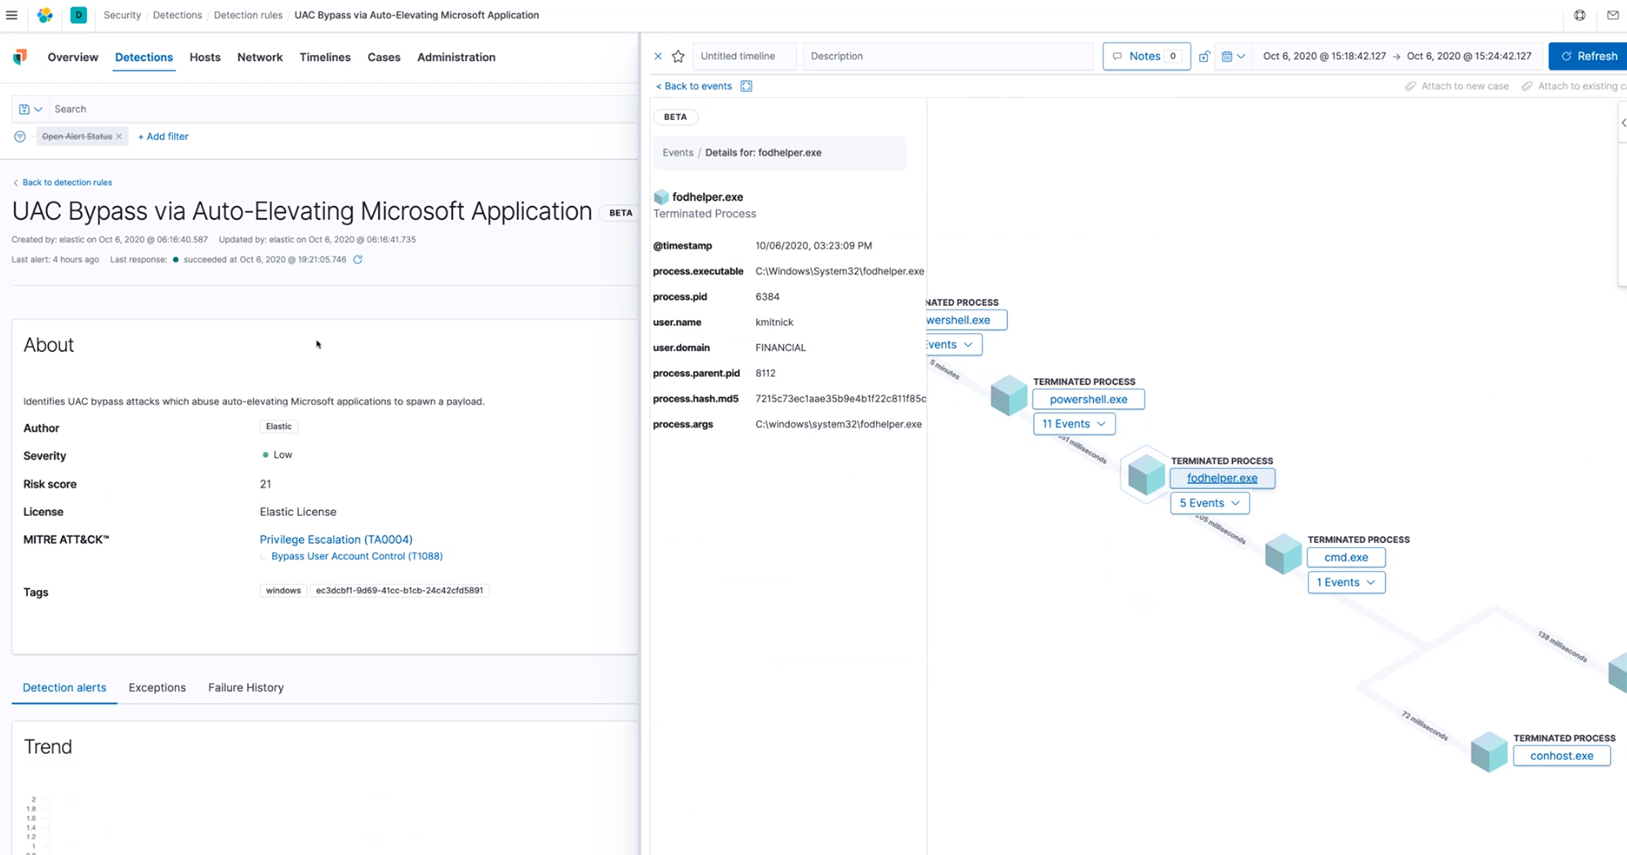Click Add filter link
1627x855 pixels.
point(163,136)
